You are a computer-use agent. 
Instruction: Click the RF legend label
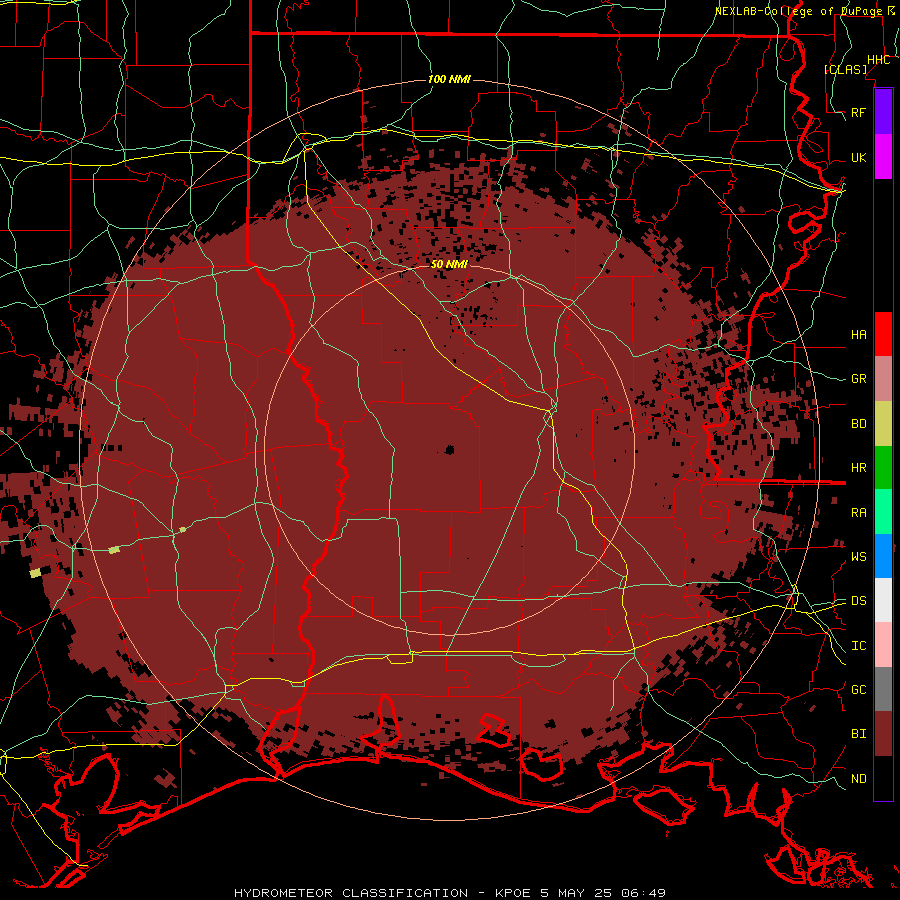[858, 112]
